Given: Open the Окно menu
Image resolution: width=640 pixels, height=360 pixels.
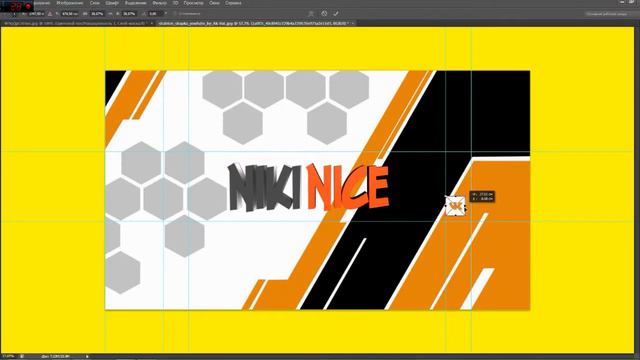Looking at the screenshot, I should click(x=214, y=3).
